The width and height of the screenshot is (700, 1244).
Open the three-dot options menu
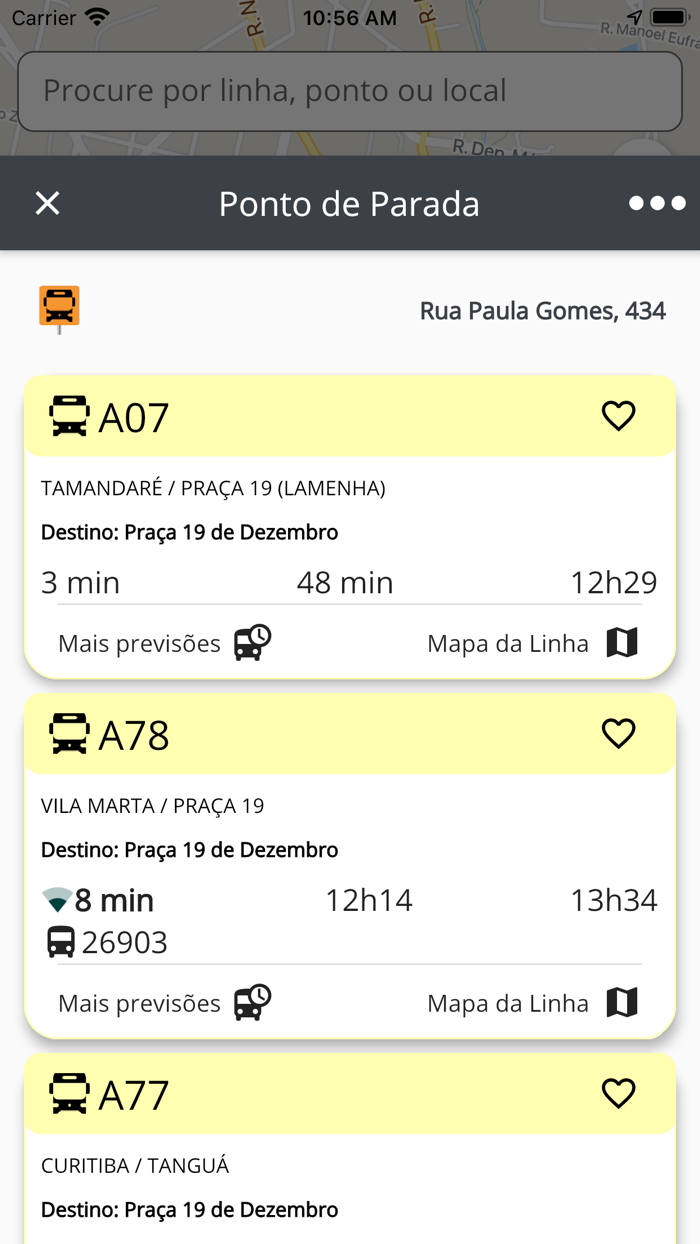[x=657, y=203]
